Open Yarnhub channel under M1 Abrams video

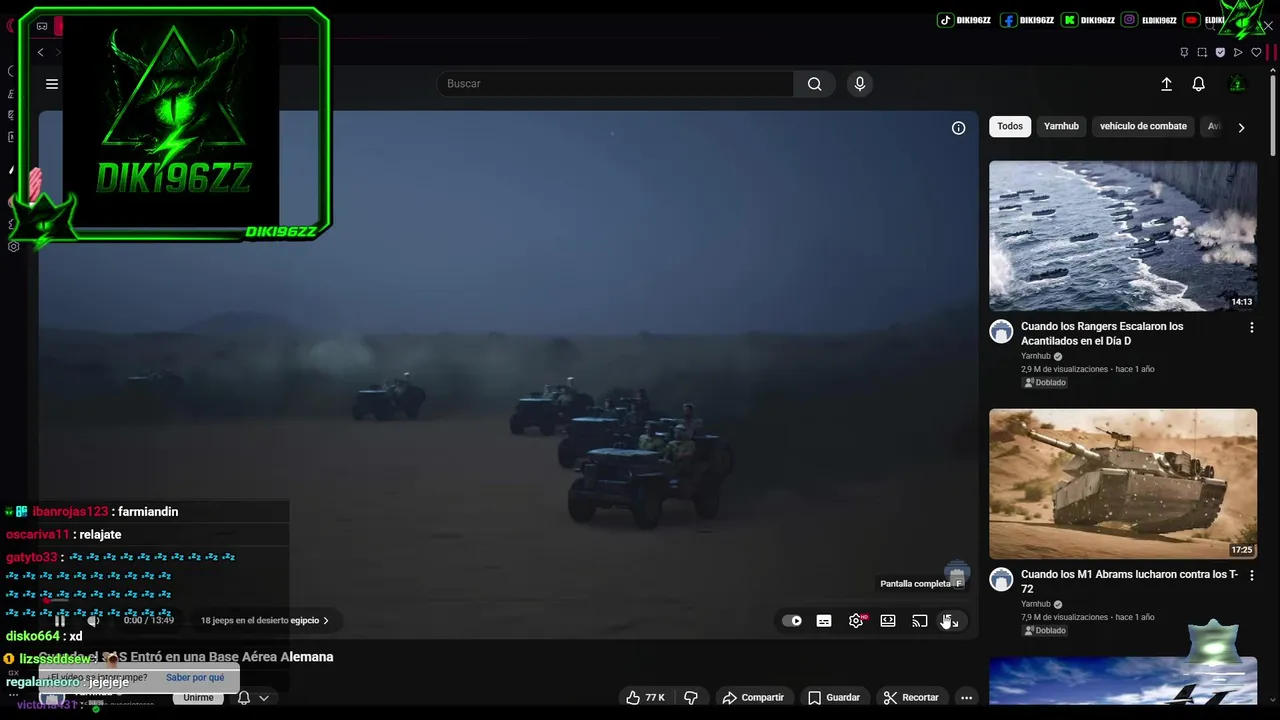pyautogui.click(x=1036, y=604)
